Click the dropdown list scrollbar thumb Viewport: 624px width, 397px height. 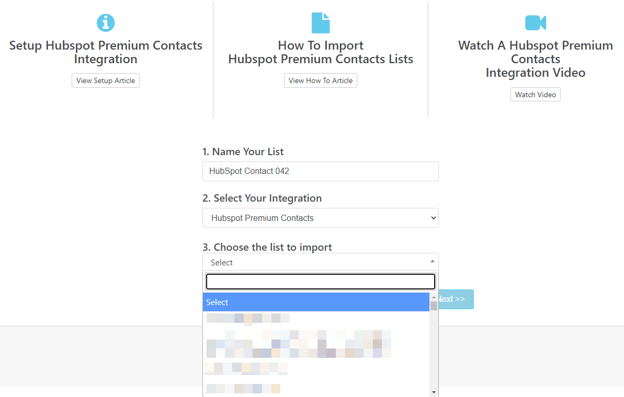tap(434, 306)
